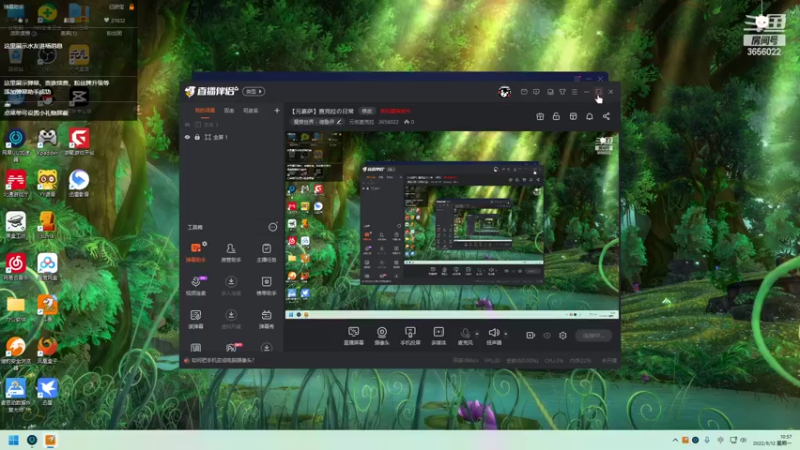Click the unlock padlock icon above preview
The image size is (800, 450).
[556, 116]
